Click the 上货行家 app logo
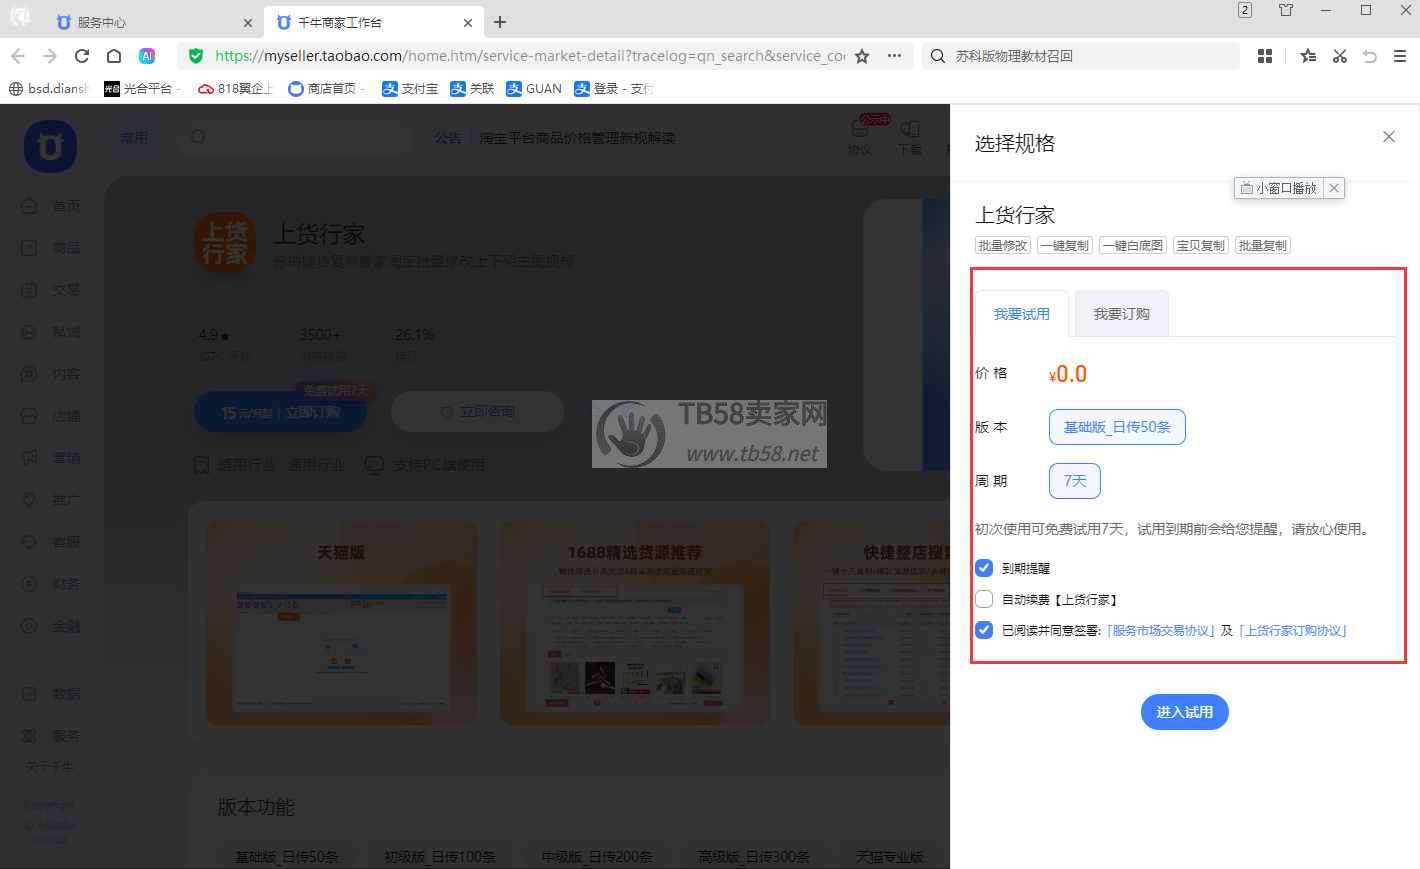The image size is (1420, 869). (225, 243)
